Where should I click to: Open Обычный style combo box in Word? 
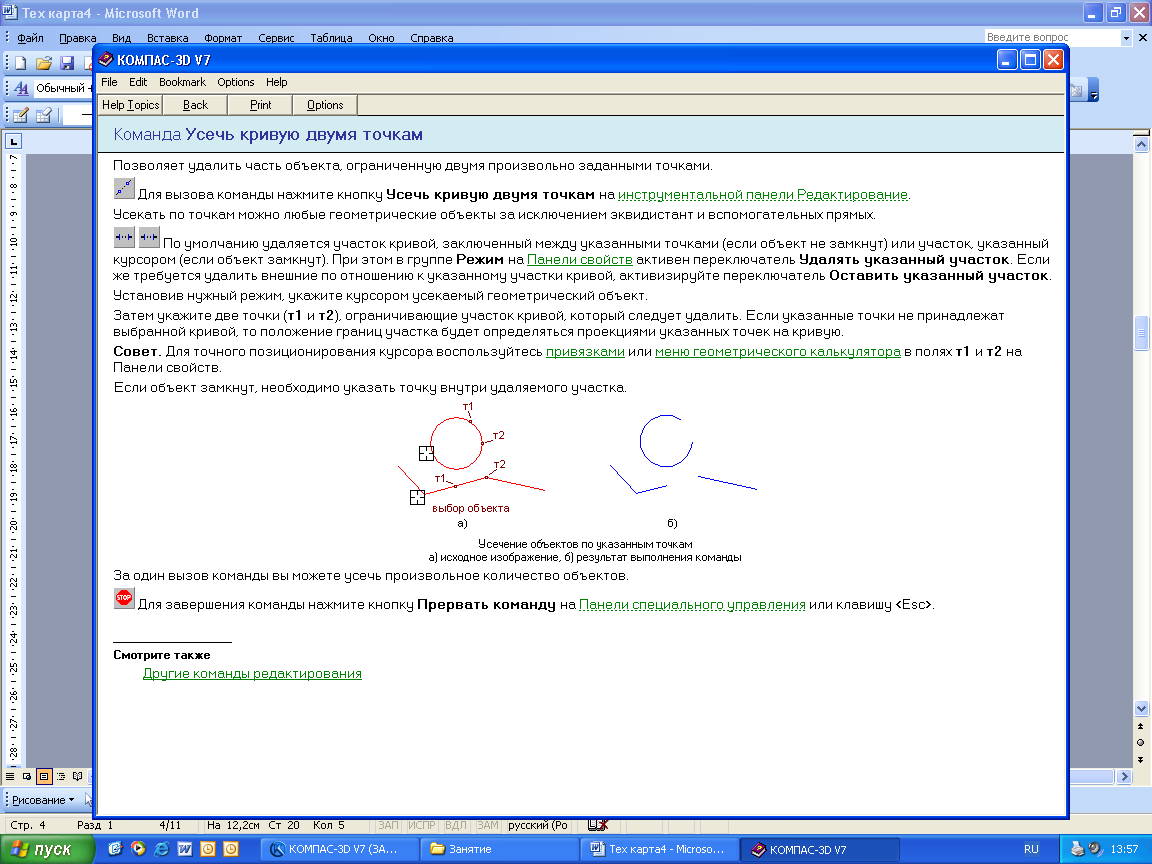[63, 88]
